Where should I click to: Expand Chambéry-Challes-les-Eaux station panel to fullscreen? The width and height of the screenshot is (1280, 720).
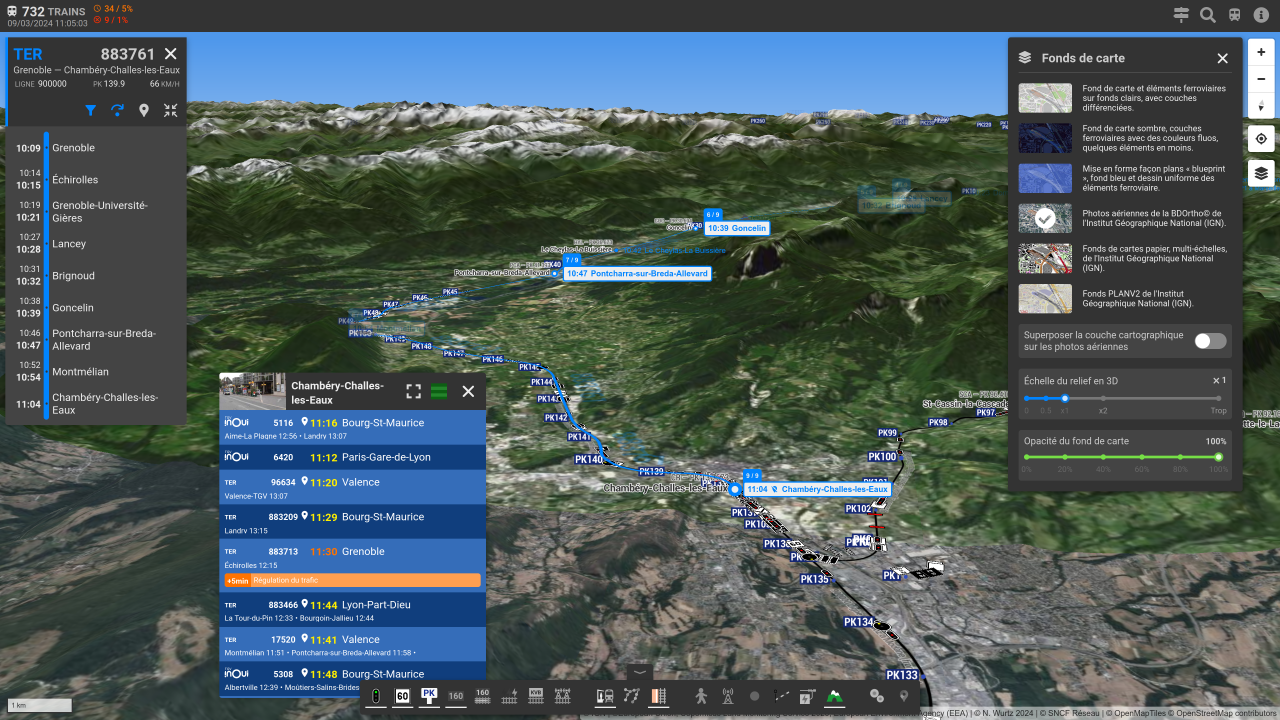pos(413,391)
